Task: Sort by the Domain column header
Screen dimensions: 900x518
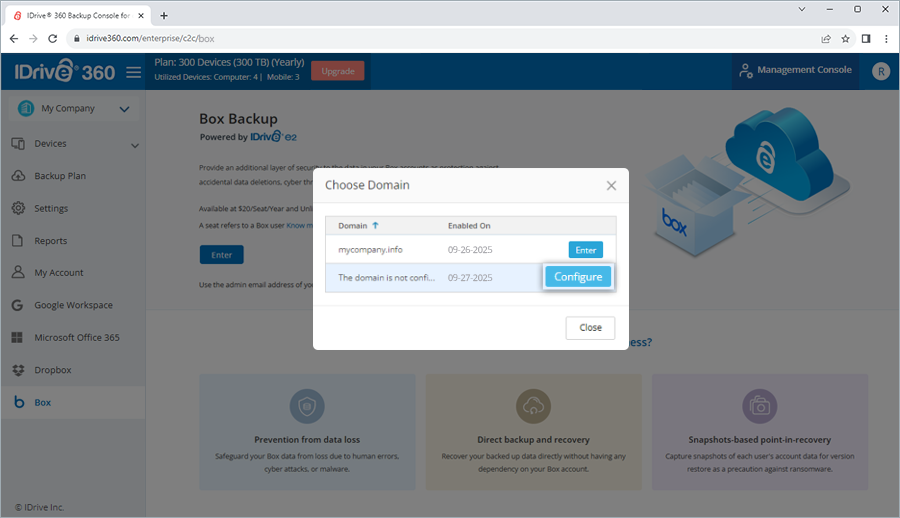Action: [x=358, y=226]
